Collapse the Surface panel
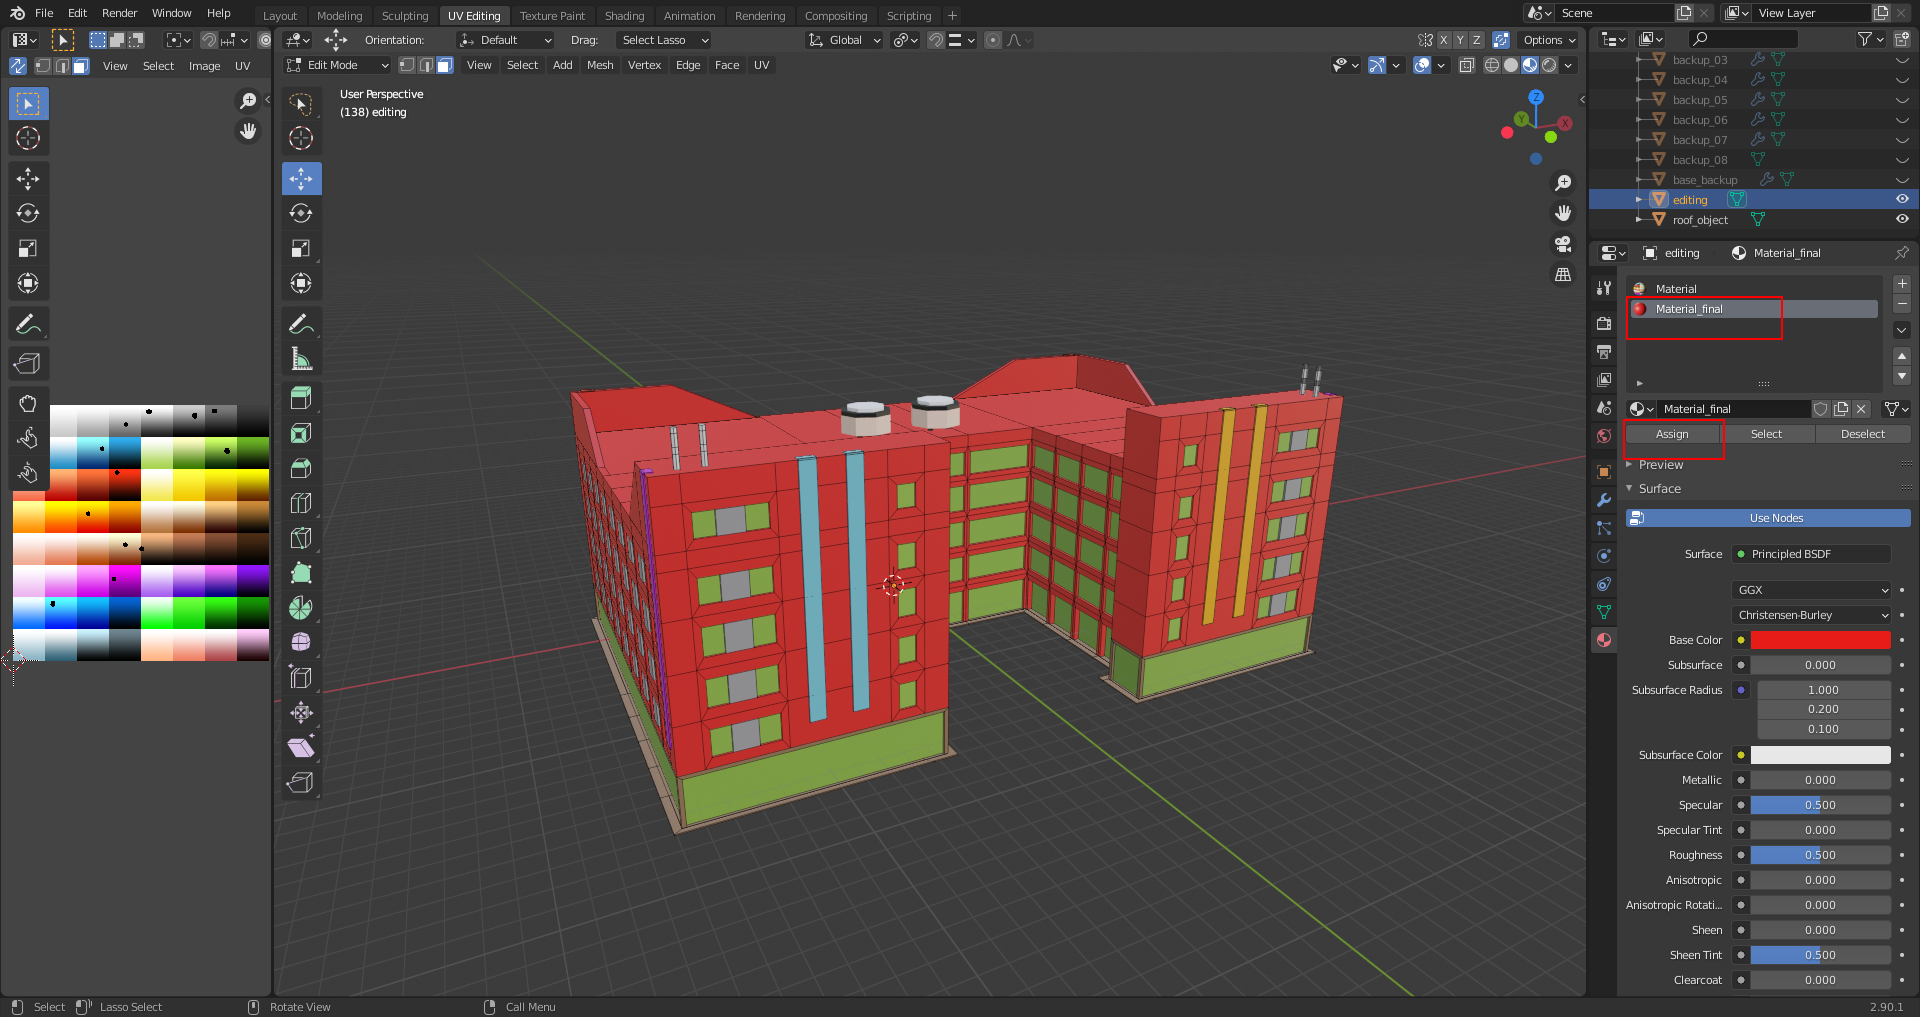 [1659, 489]
